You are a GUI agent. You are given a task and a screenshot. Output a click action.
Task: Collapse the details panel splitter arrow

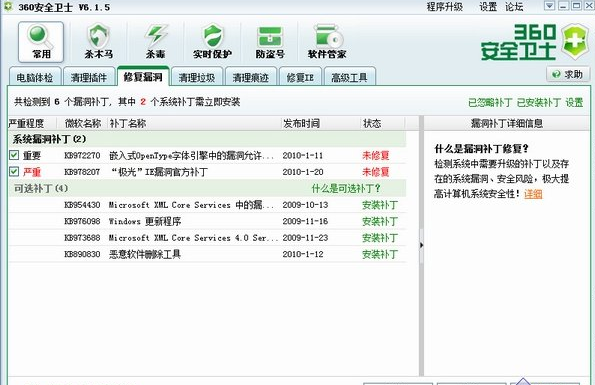click(422, 245)
